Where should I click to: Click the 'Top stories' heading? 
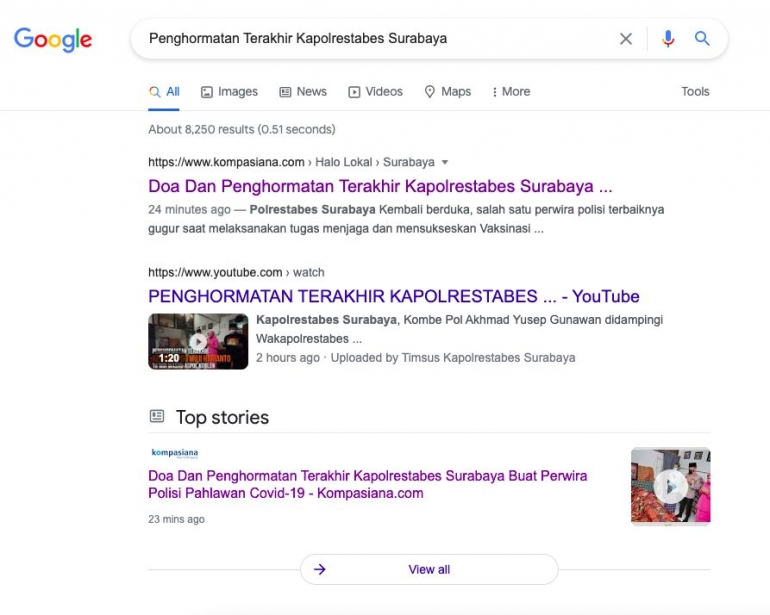(x=222, y=417)
